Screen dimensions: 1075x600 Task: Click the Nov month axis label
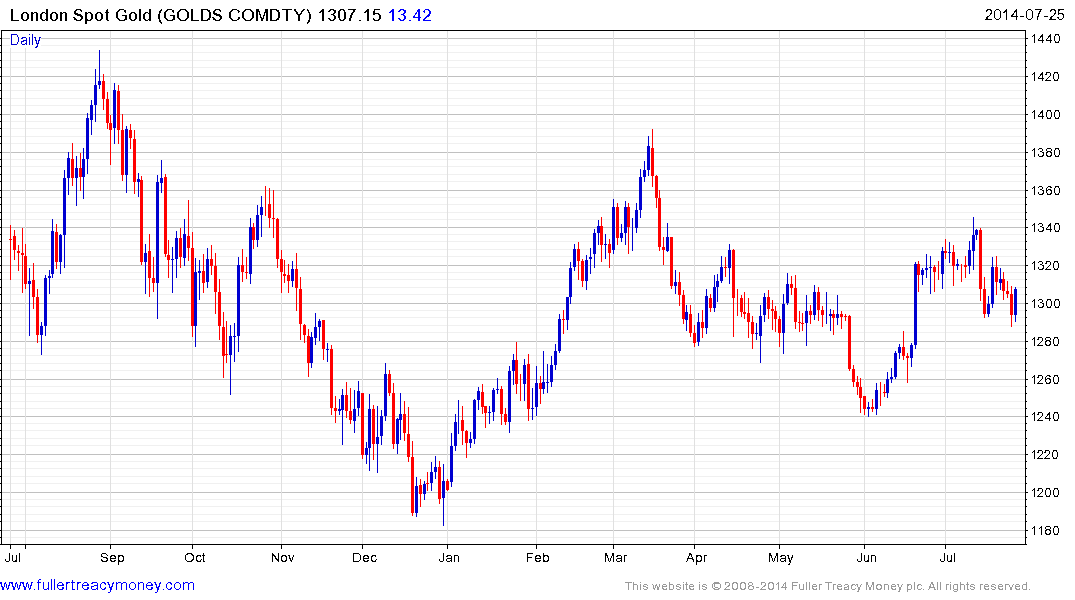click(x=282, y=557)
